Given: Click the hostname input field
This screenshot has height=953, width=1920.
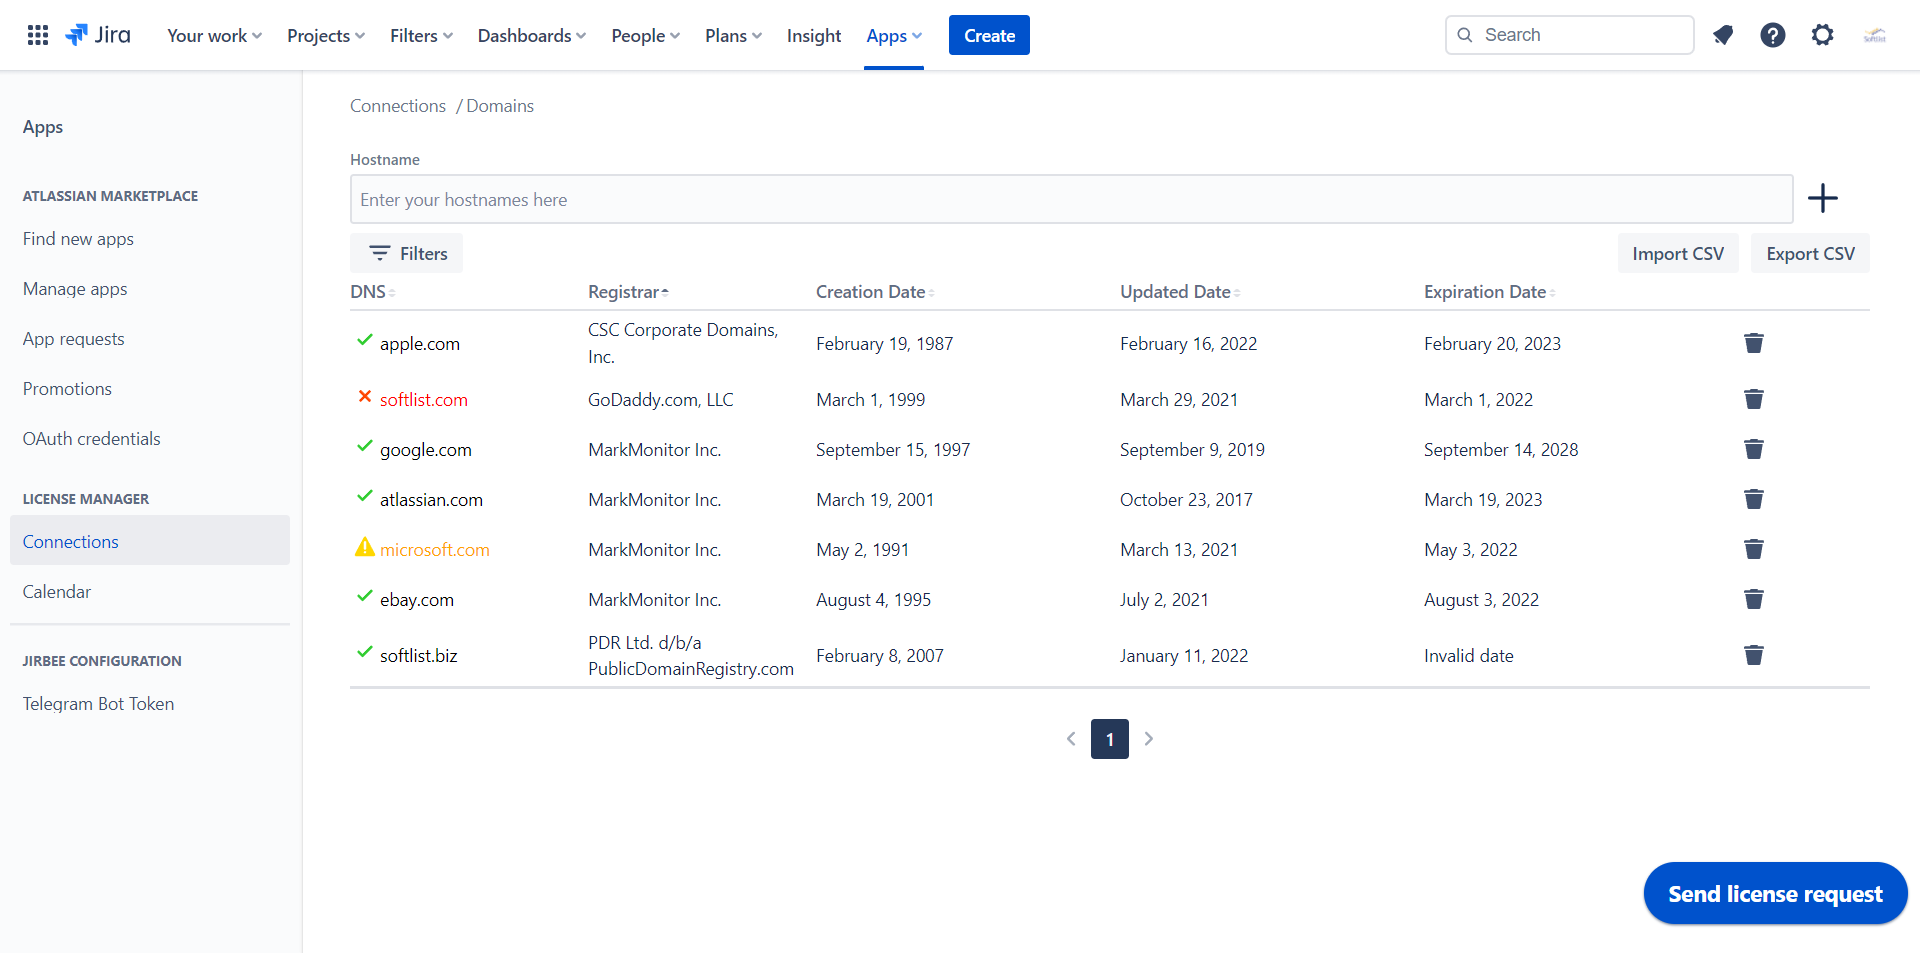Looking at the screenshot, I should (1070, 199).
